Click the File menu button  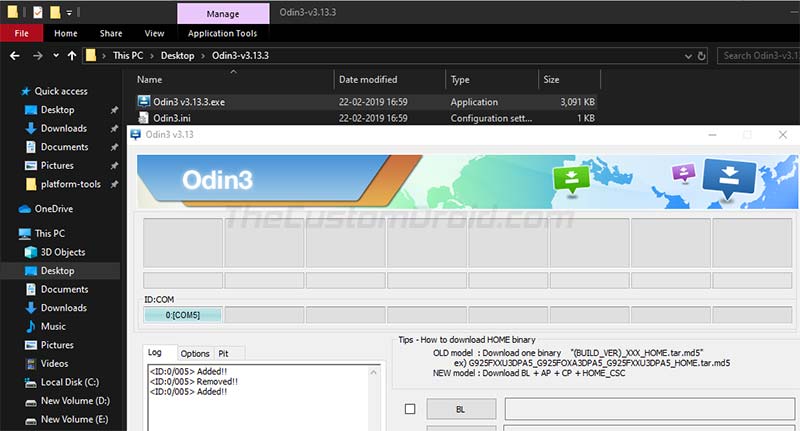tap(21, 33)
